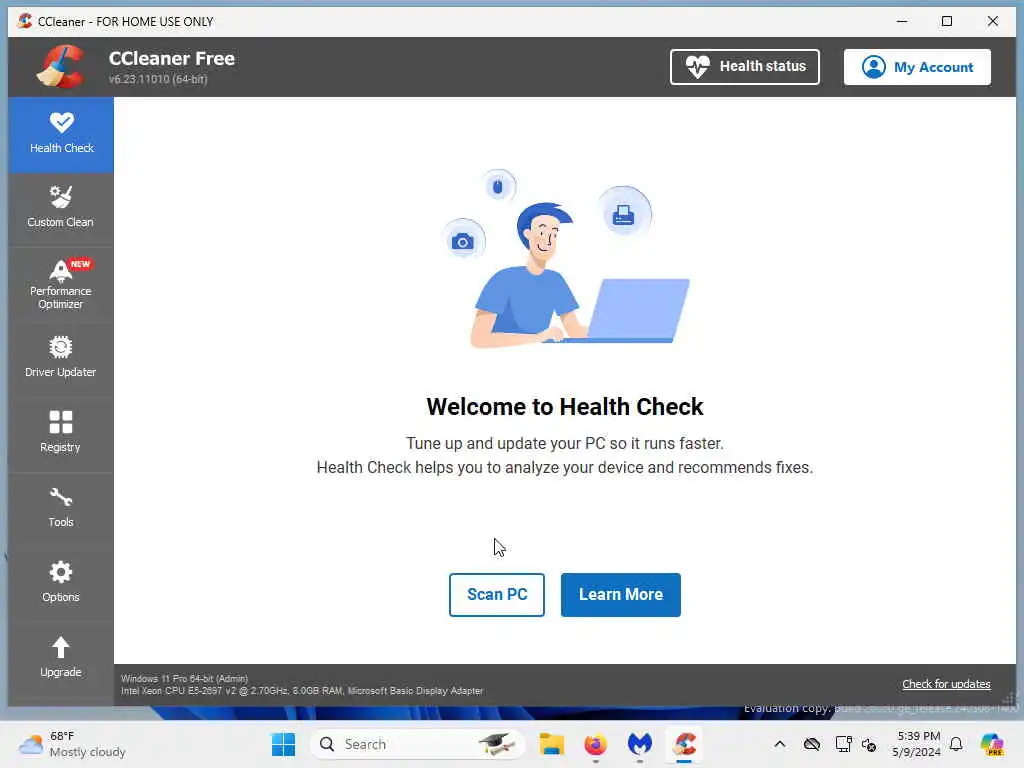Click the Welcome to Health Check heading
1024x768 pixels.
pos(565,407)
